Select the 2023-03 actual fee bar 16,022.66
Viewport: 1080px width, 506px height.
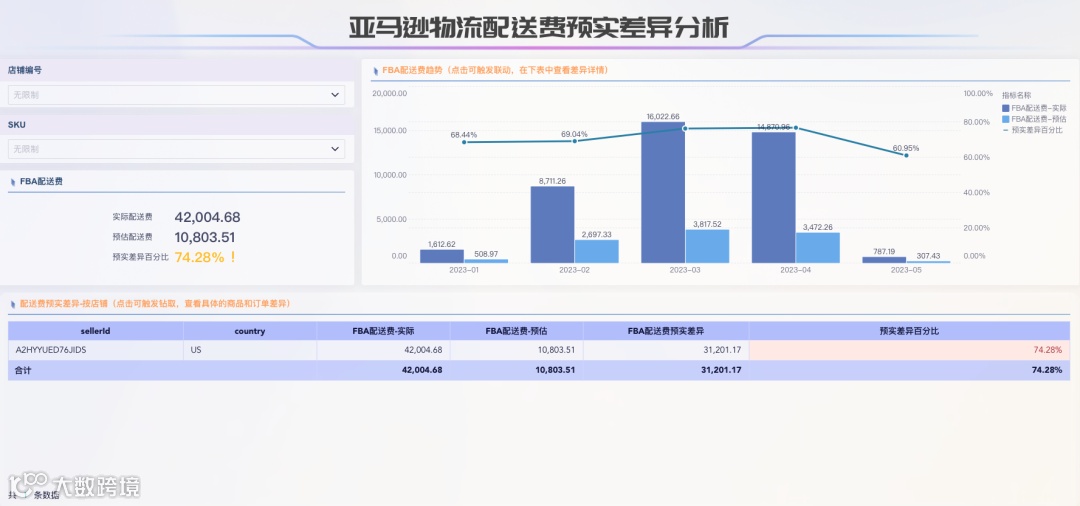coord(663,192)
